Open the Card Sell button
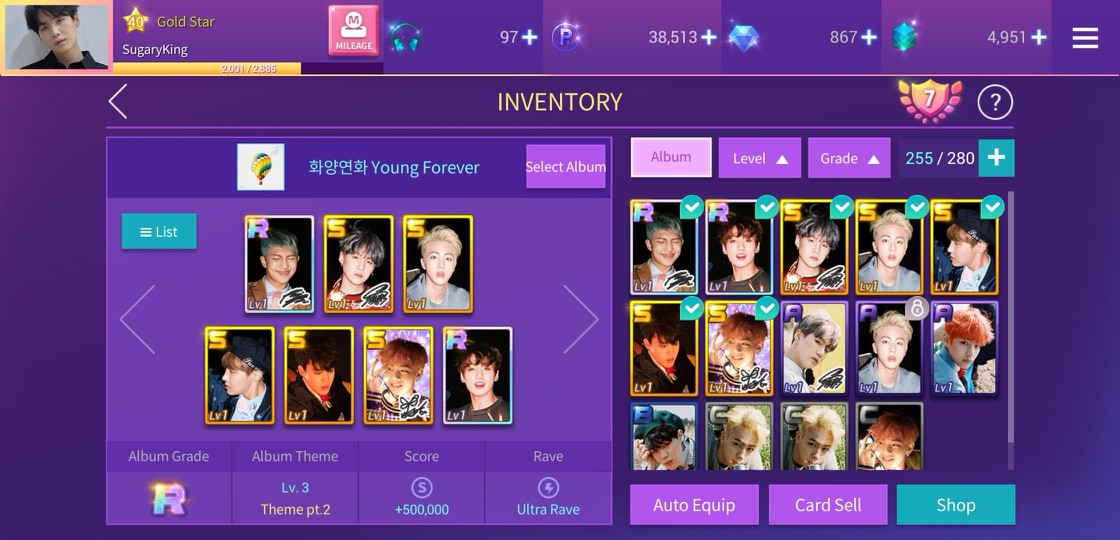Screen dimensions: 1120x540 (828, 505)
